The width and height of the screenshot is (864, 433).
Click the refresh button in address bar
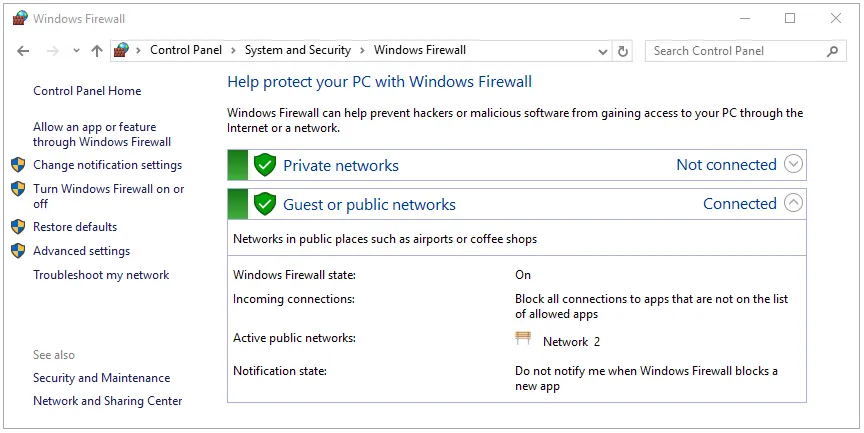click(x=624, y=51)
